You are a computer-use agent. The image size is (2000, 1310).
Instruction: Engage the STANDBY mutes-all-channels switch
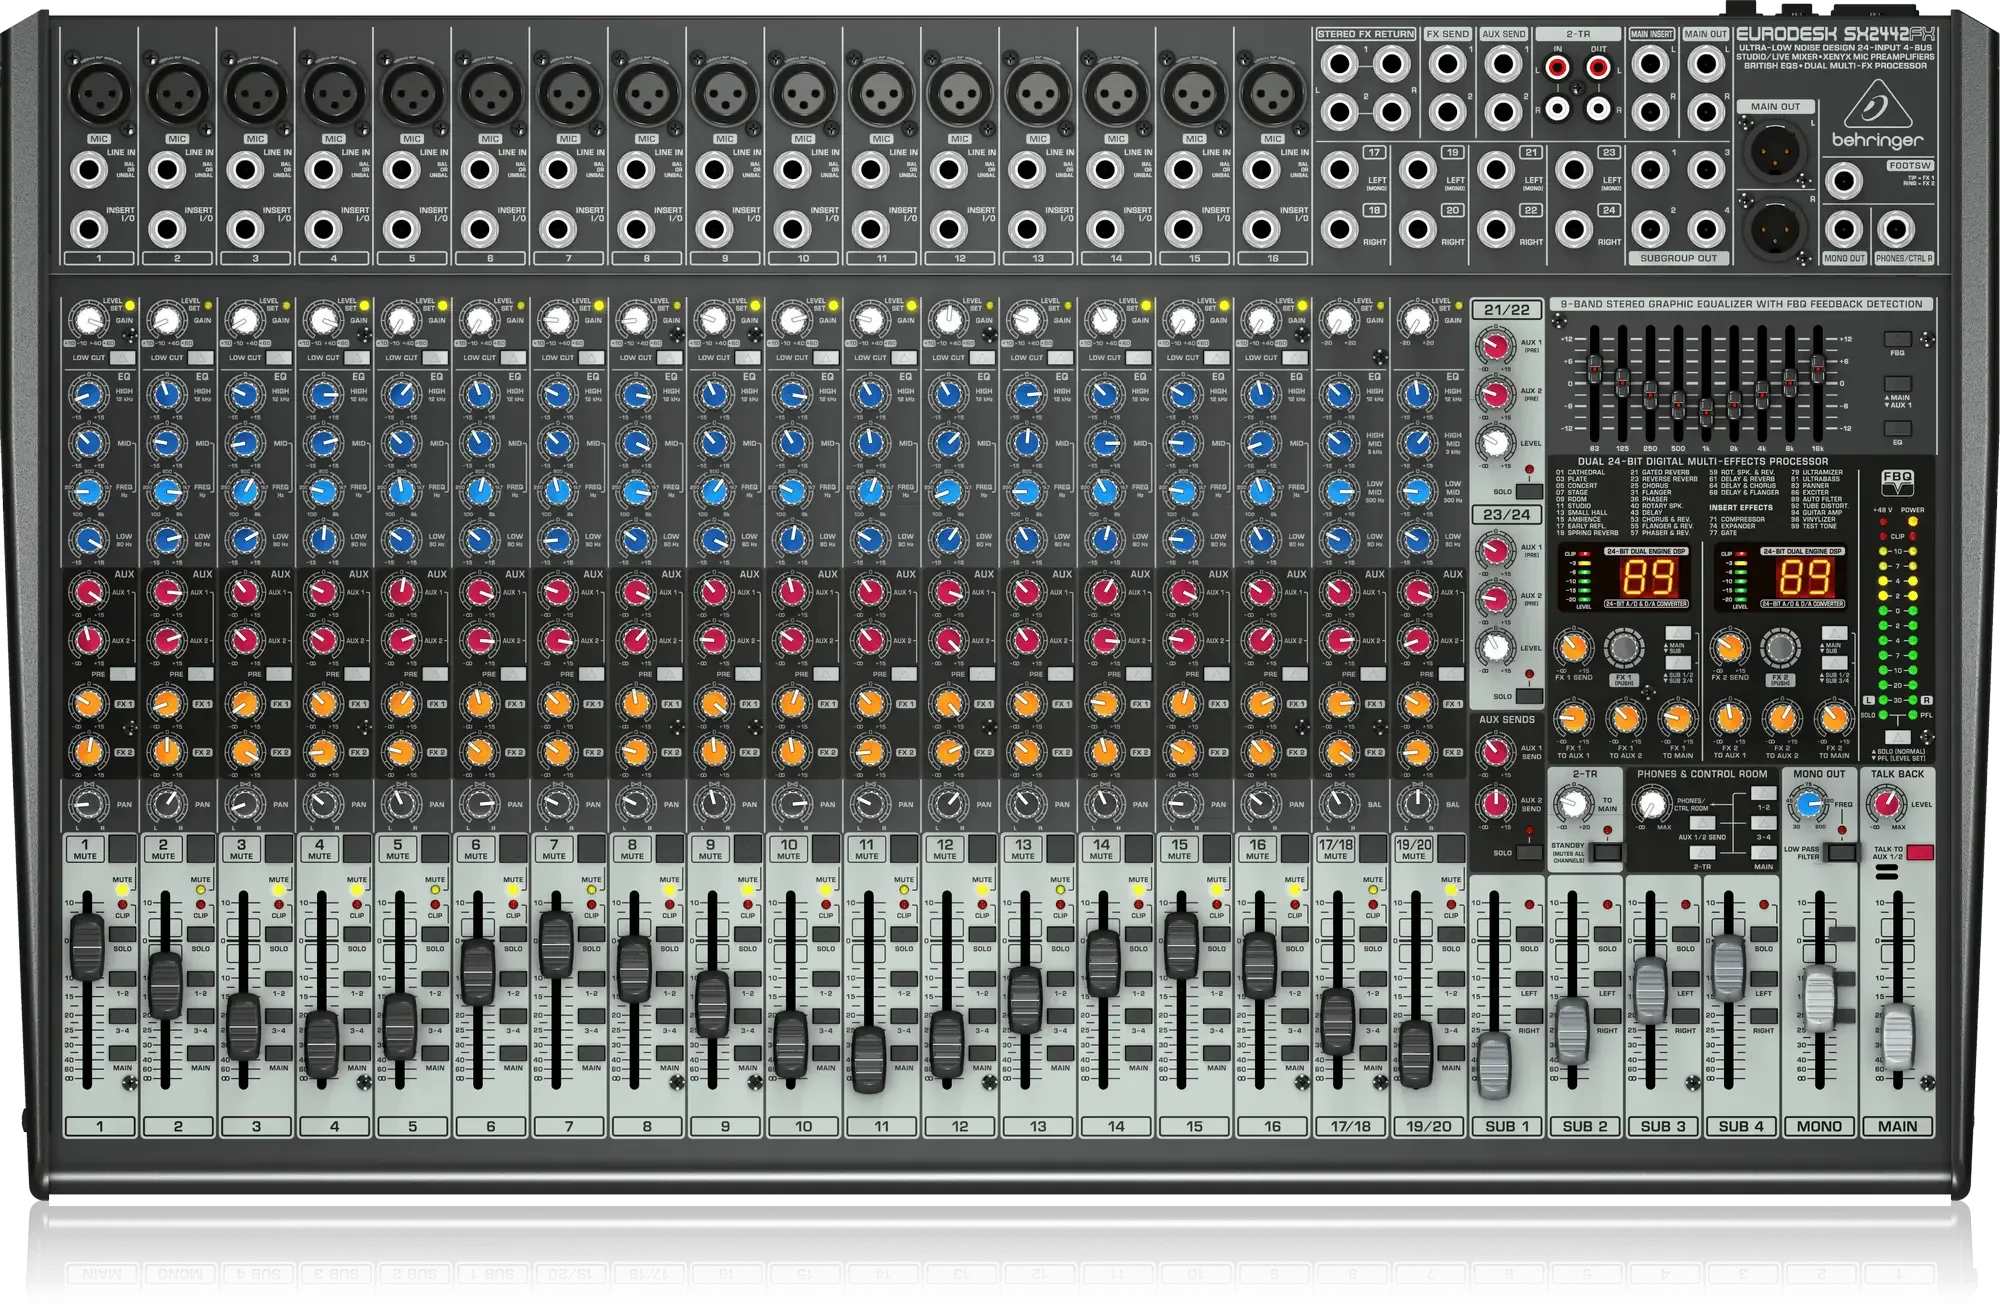pyautogui.click(x=1606, y=854)
